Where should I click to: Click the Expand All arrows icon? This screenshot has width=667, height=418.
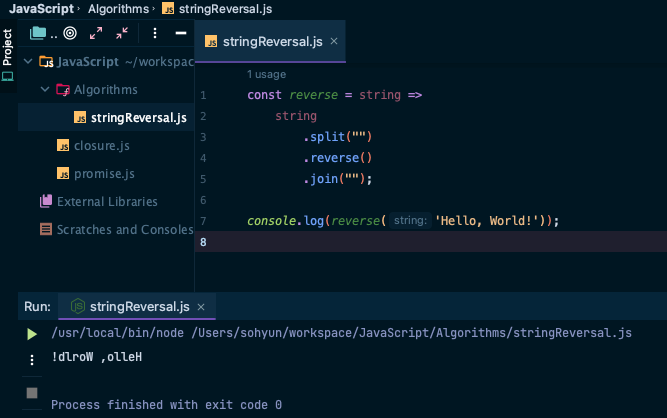(96, 33)
